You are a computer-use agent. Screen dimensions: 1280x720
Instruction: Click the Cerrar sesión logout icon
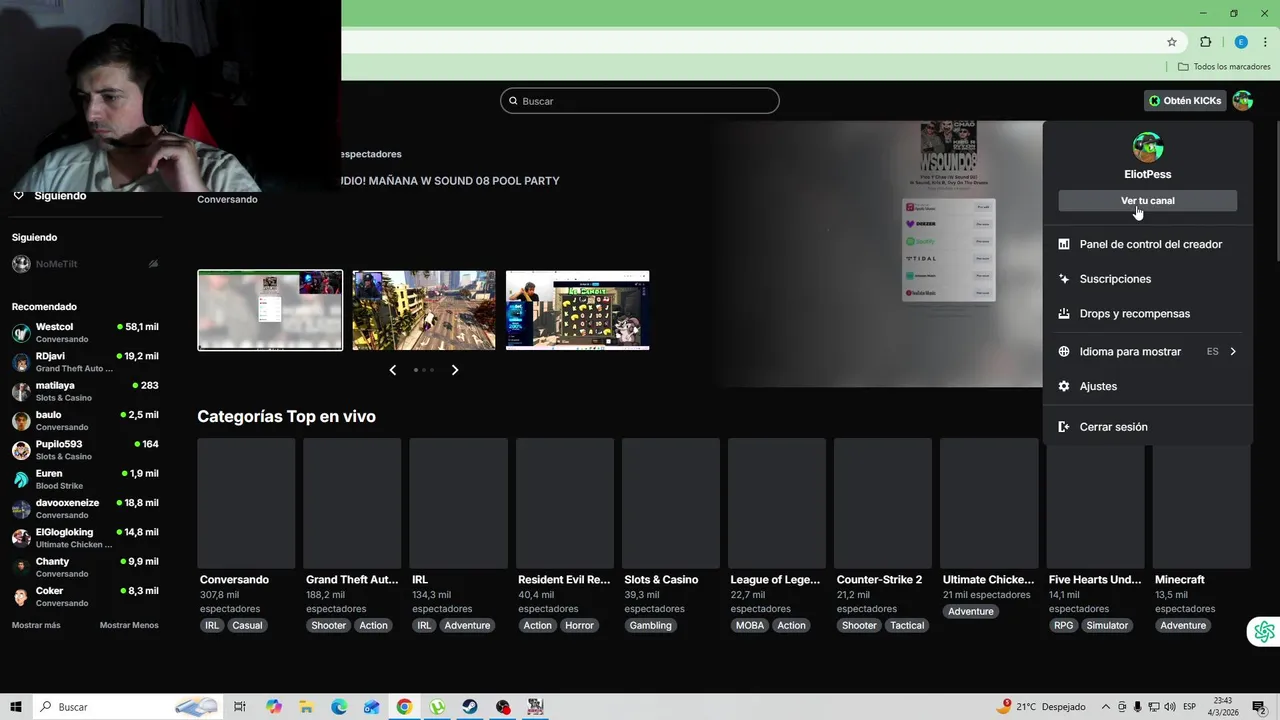(1064, 427)
